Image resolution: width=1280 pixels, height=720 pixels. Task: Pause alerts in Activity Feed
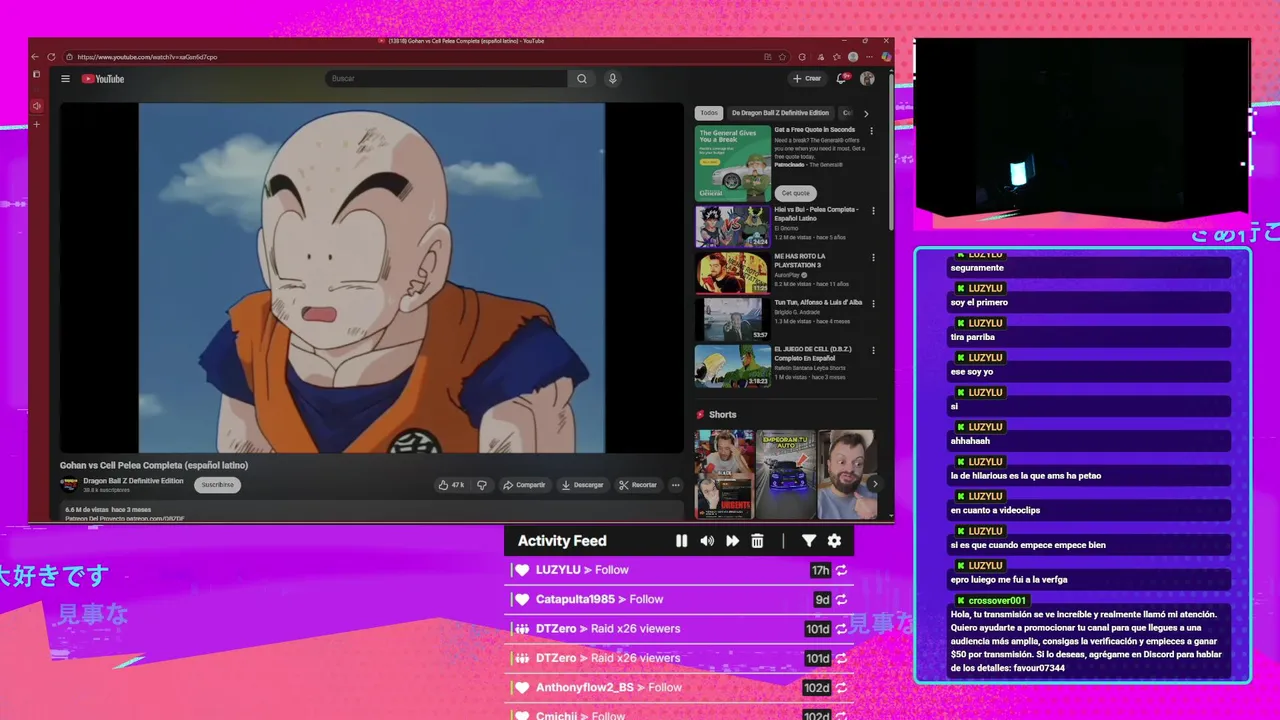[681, 541]
